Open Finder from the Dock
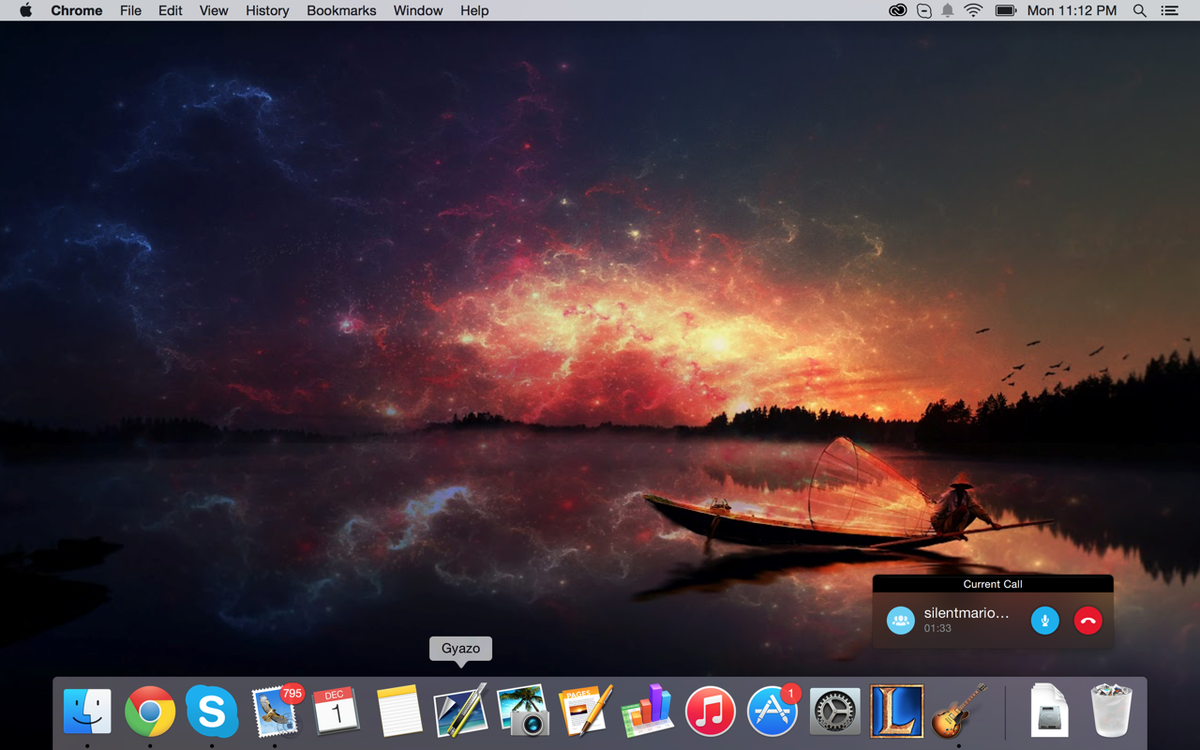This screenshot has height=750, width=1200. [x=88, y=711]
